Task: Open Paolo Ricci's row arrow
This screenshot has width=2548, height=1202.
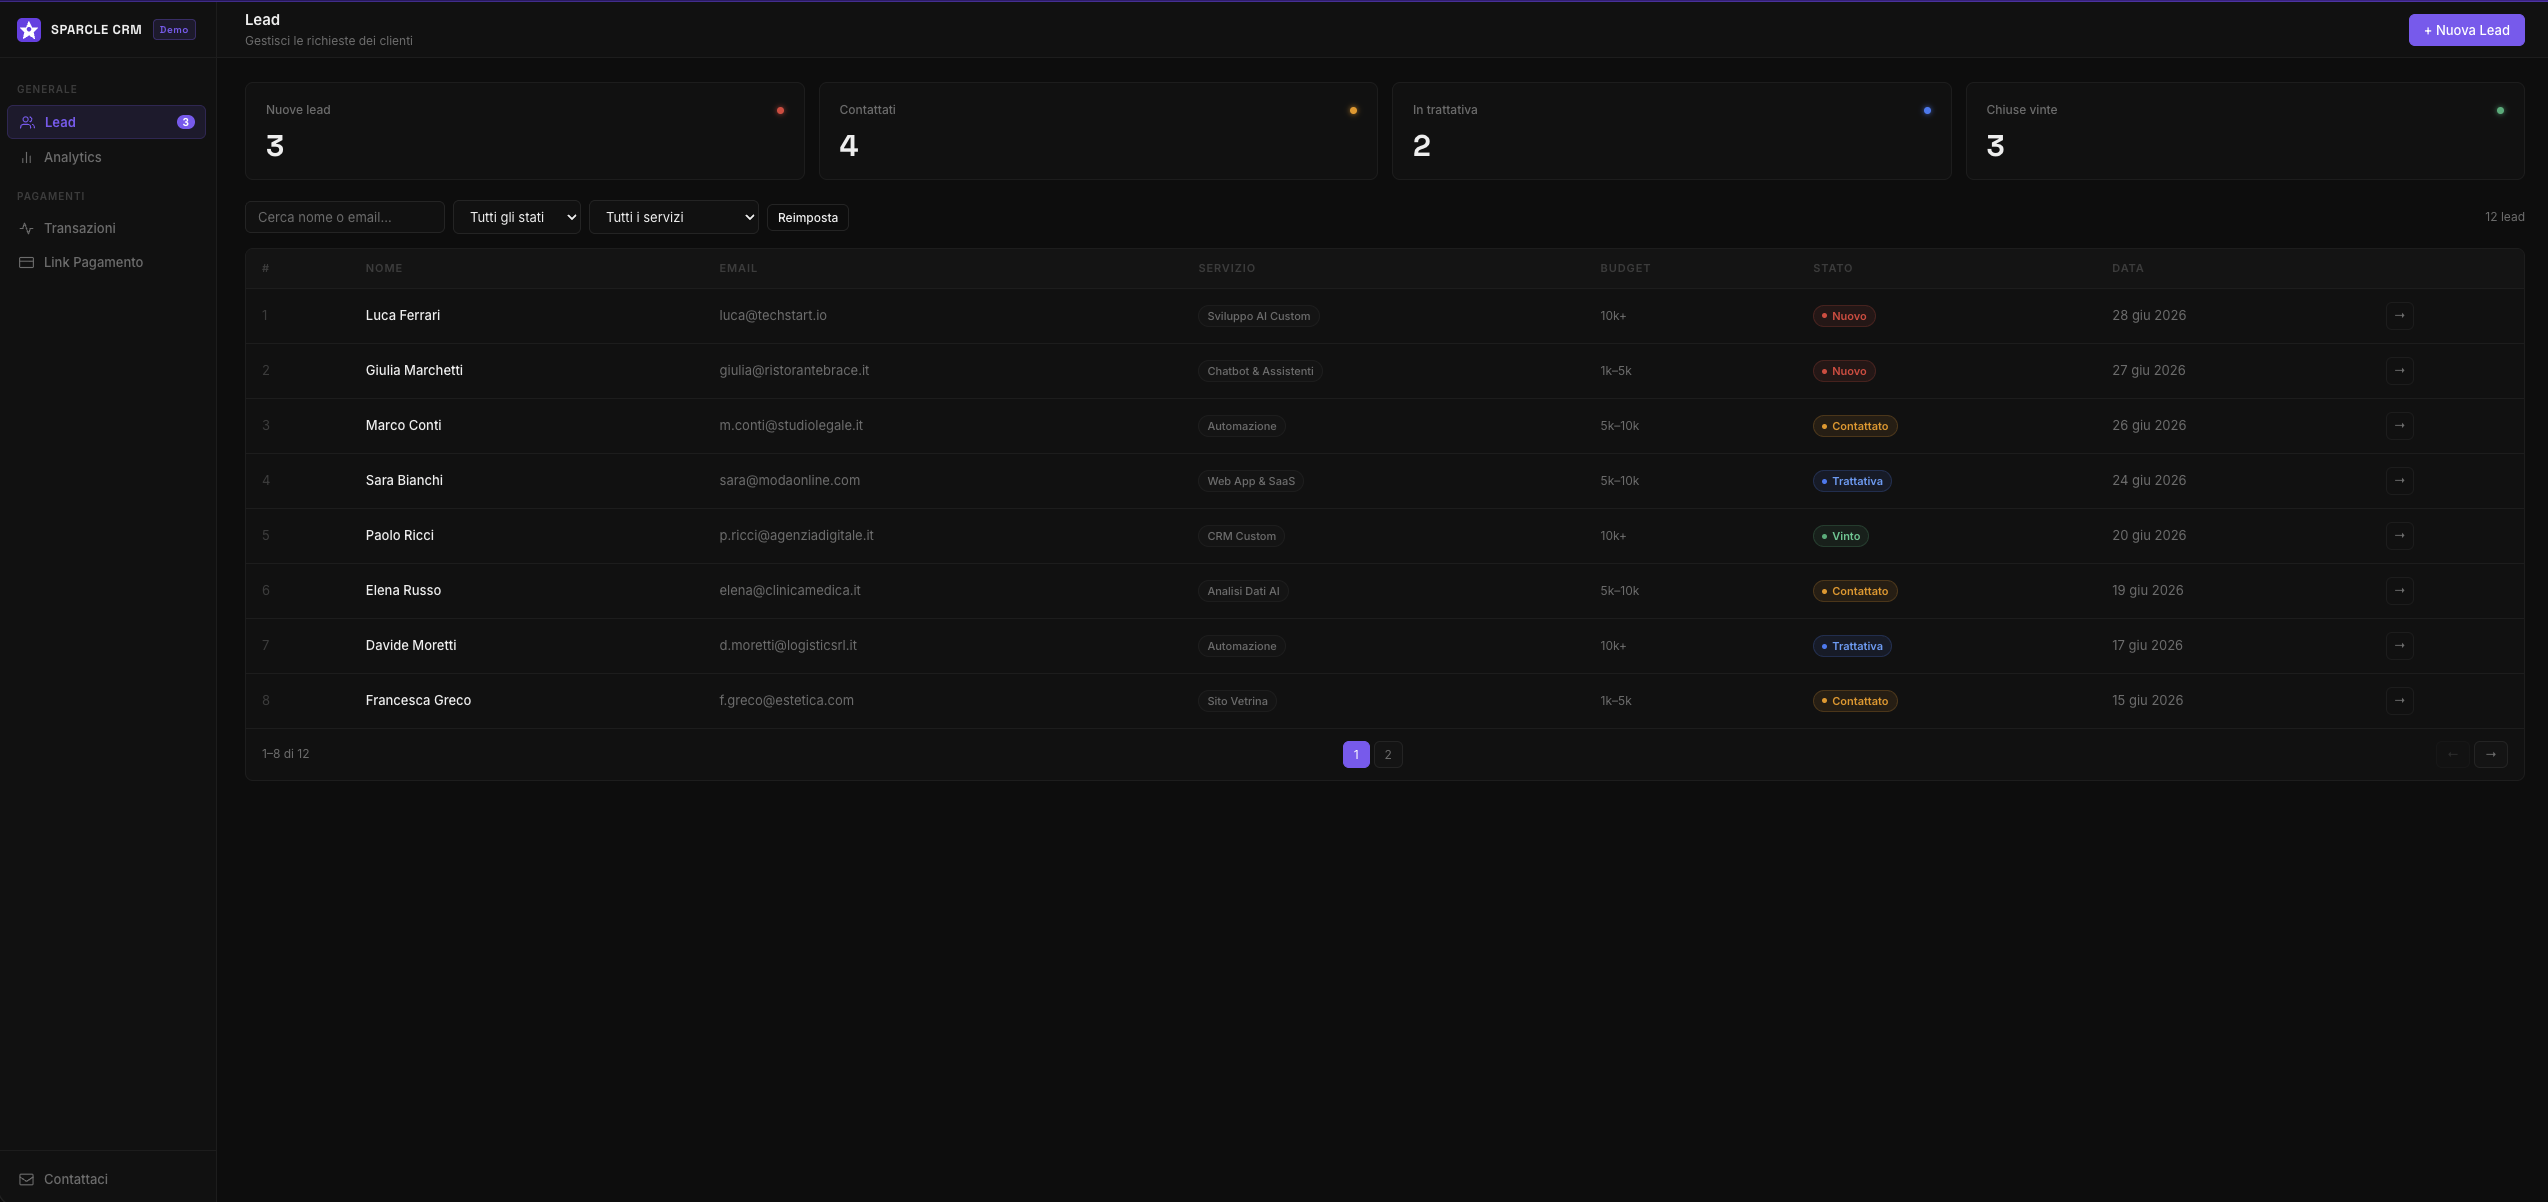Action: click(x=2400, y=535)
